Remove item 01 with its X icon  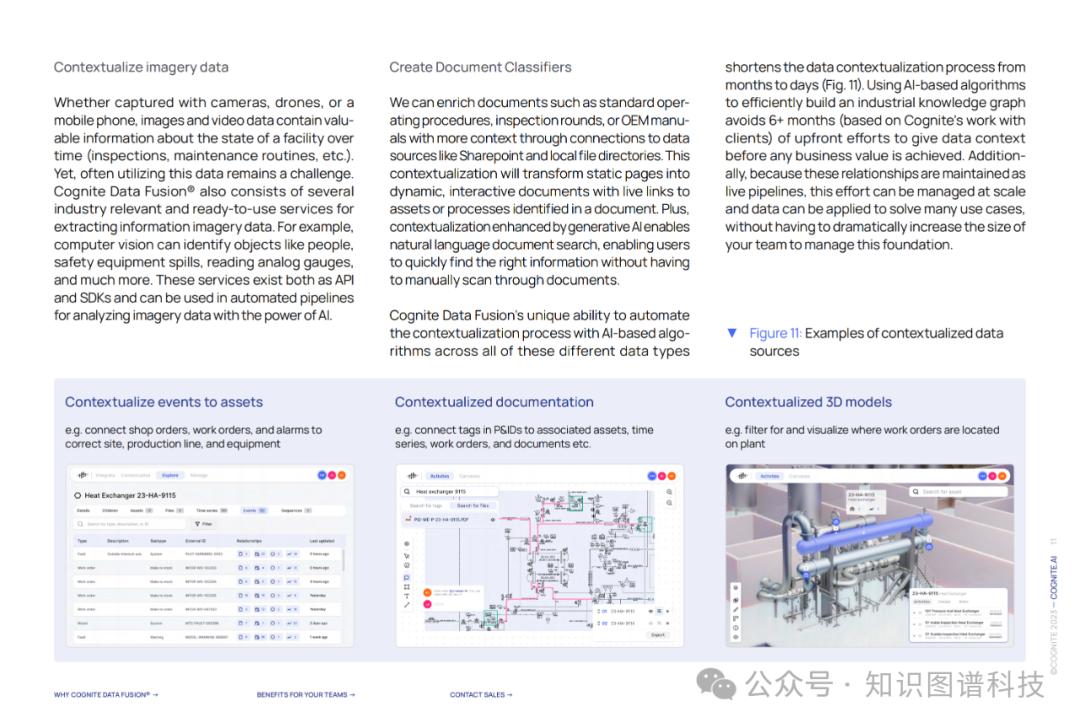[667, 611]
